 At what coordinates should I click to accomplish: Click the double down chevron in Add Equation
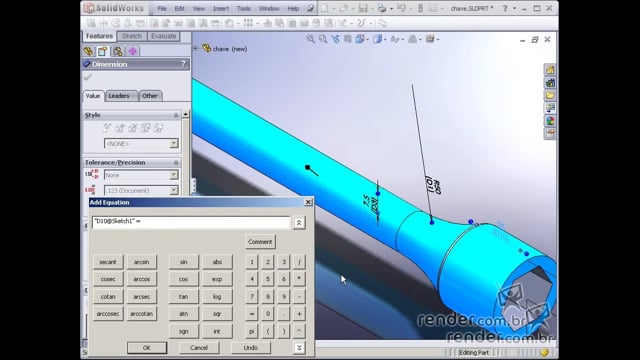pyautogui.click(x=299, y=348)
